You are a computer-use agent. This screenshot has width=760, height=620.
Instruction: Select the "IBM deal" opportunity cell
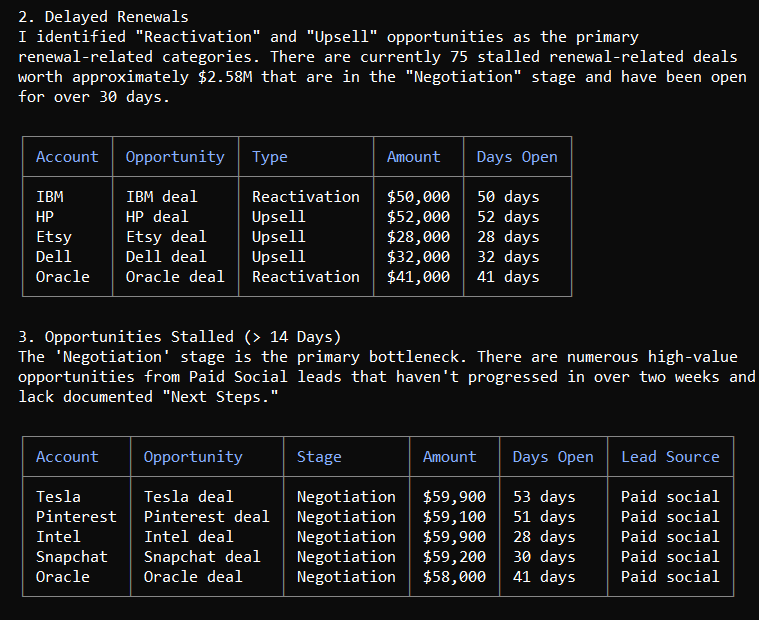161,197
